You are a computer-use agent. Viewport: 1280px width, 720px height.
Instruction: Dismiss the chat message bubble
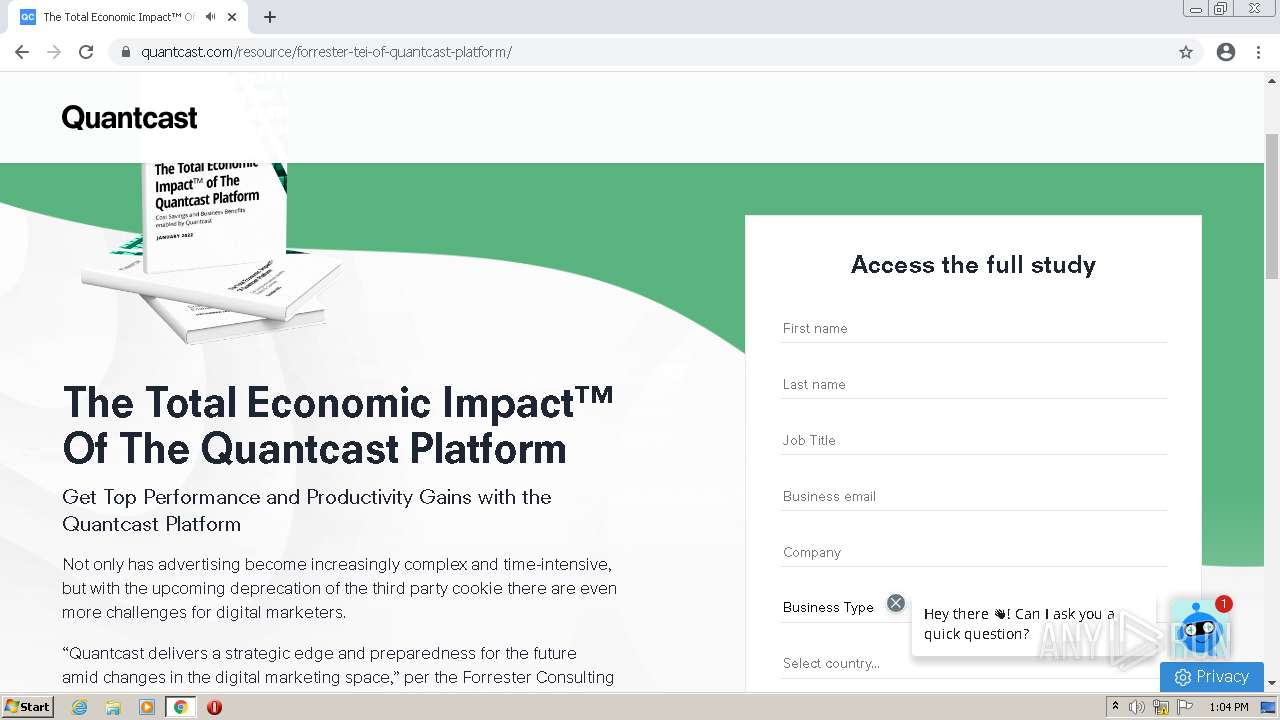click(x=896, y=603)
